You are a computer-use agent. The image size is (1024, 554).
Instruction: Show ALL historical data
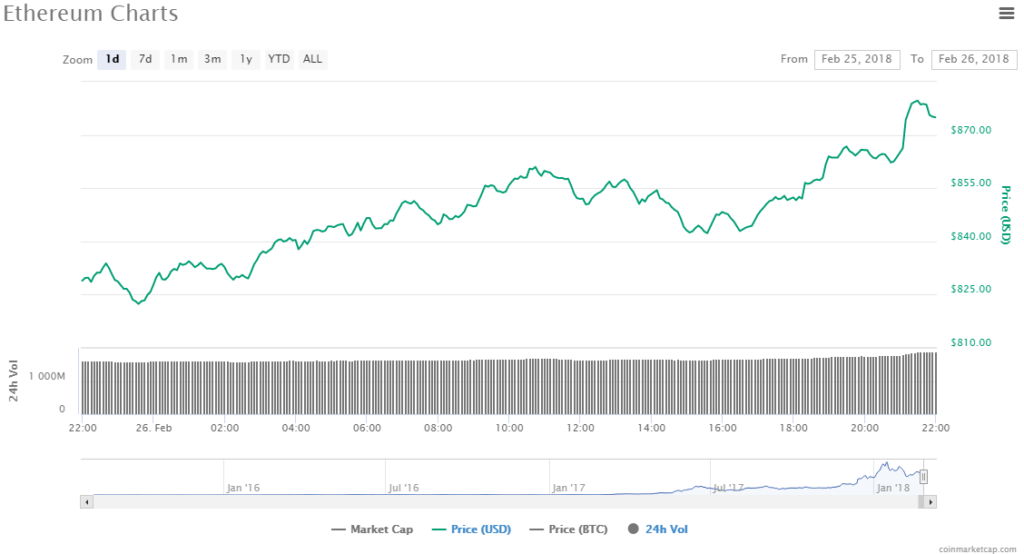pyautogui.click(x=313, y=59)
